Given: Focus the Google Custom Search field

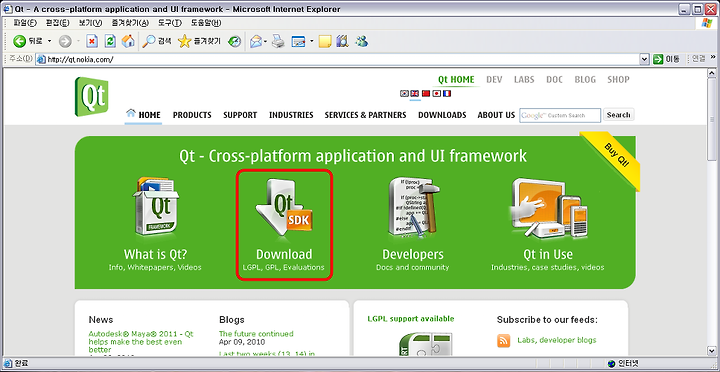Looking at the screenshot, I should point(560,115).
